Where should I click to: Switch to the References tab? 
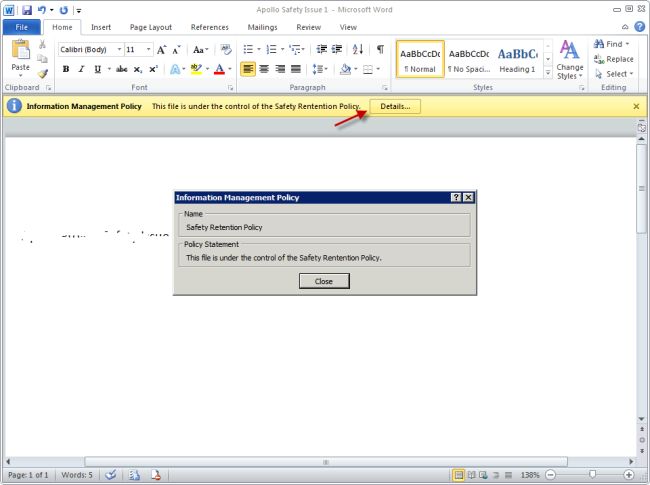tap(209, 27)
